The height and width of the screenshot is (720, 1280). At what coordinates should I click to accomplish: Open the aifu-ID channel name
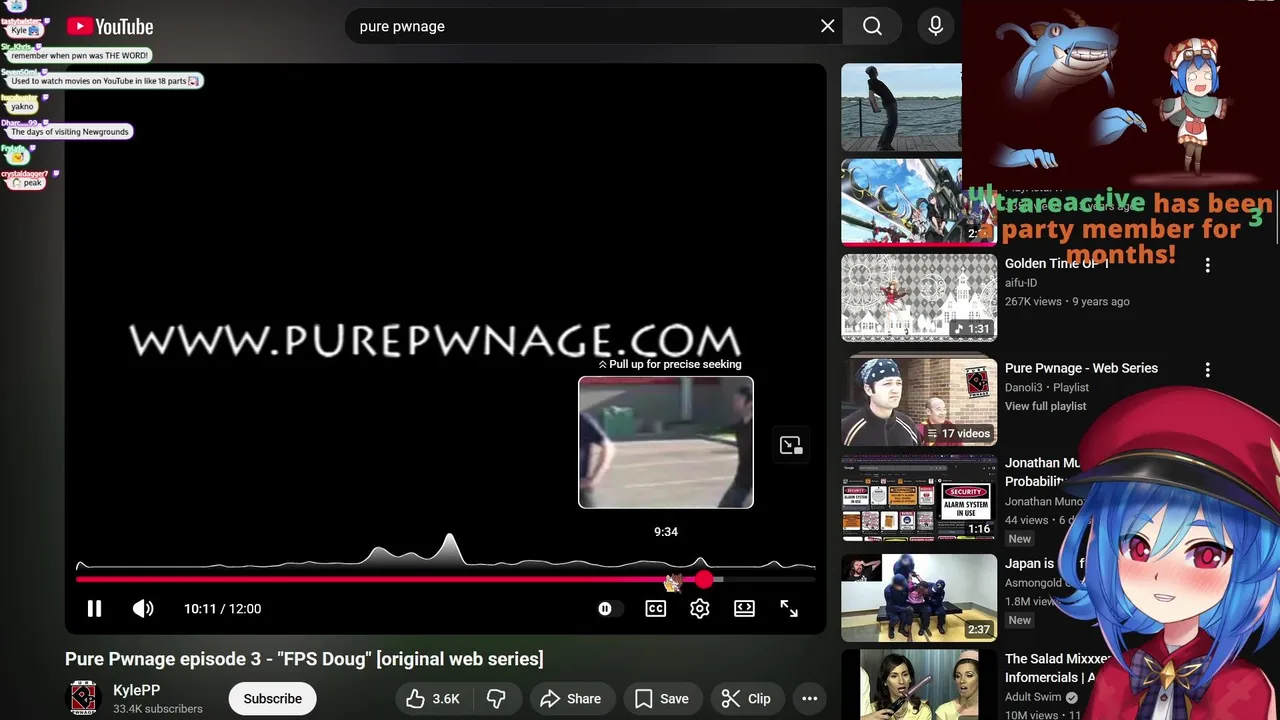[1021, 283]
